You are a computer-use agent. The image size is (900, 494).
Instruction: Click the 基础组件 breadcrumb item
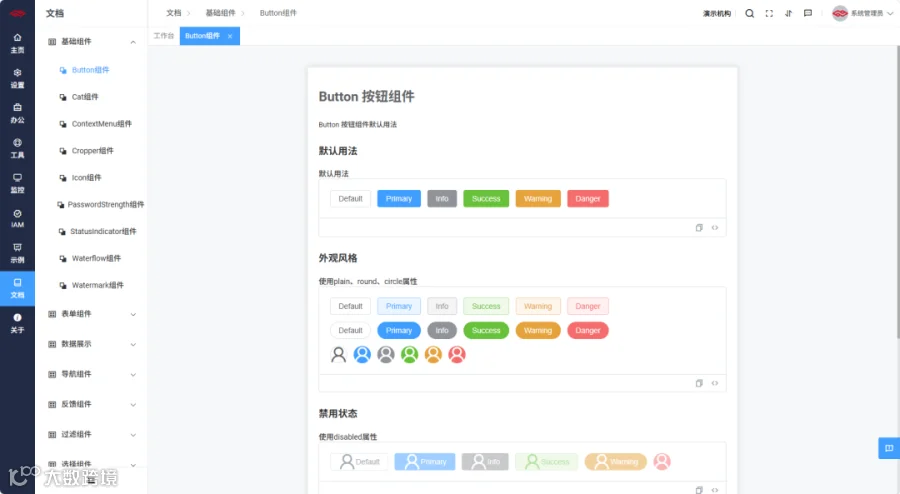tap(220, 13)
